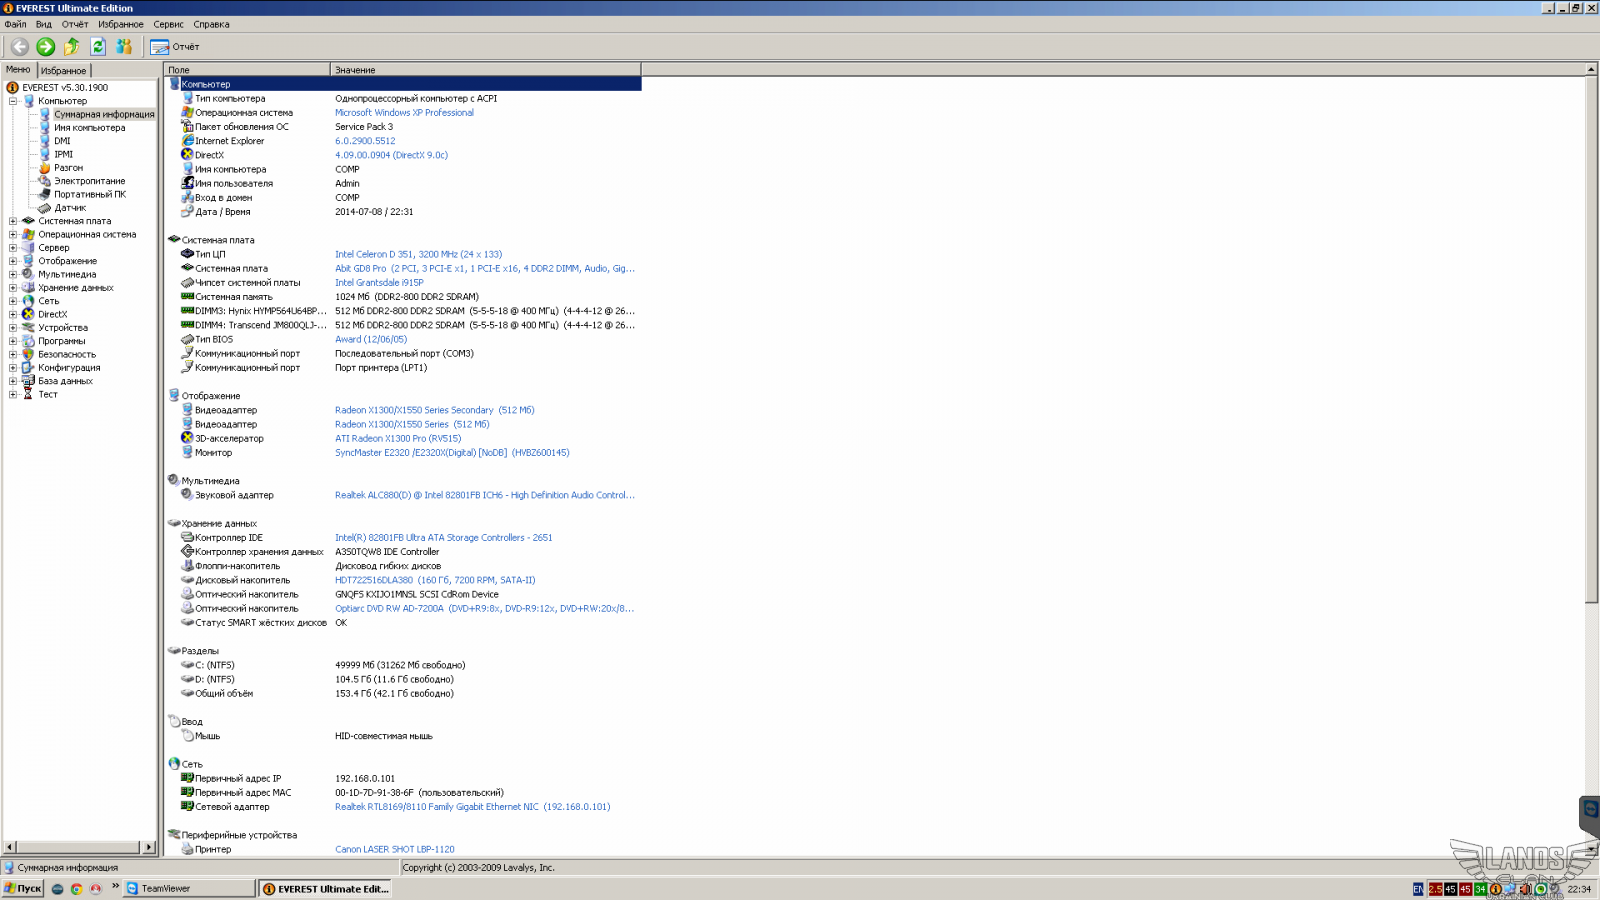
Task: Collapse the Компьютер tree node
Action: click(x=13, y=101)
